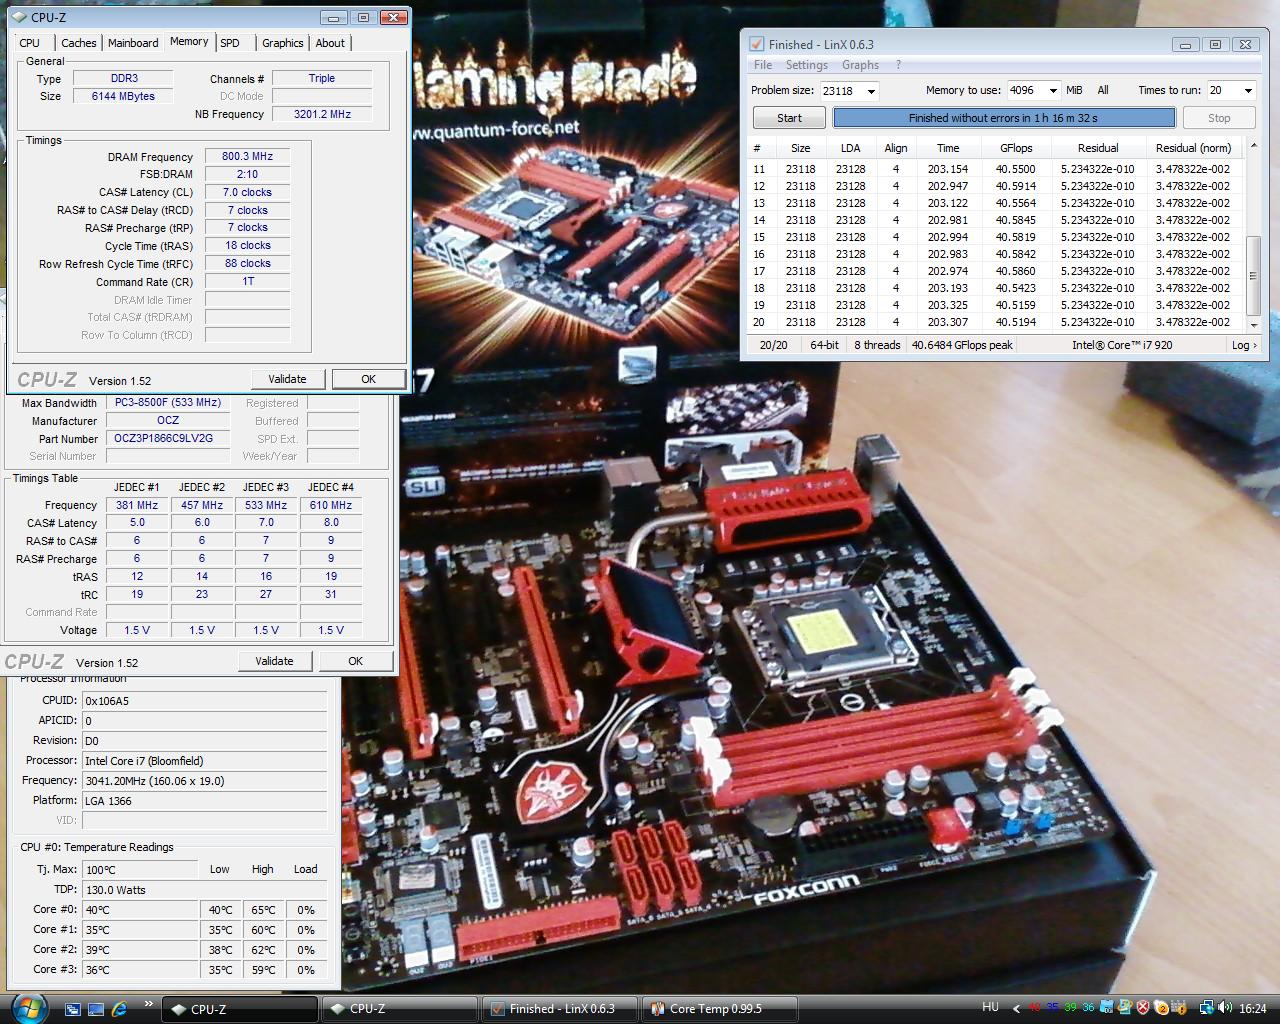Open the Settings menu in LinX
Image resolution: width=1280 pixels, height=1024 pixels.
[806, 65]
